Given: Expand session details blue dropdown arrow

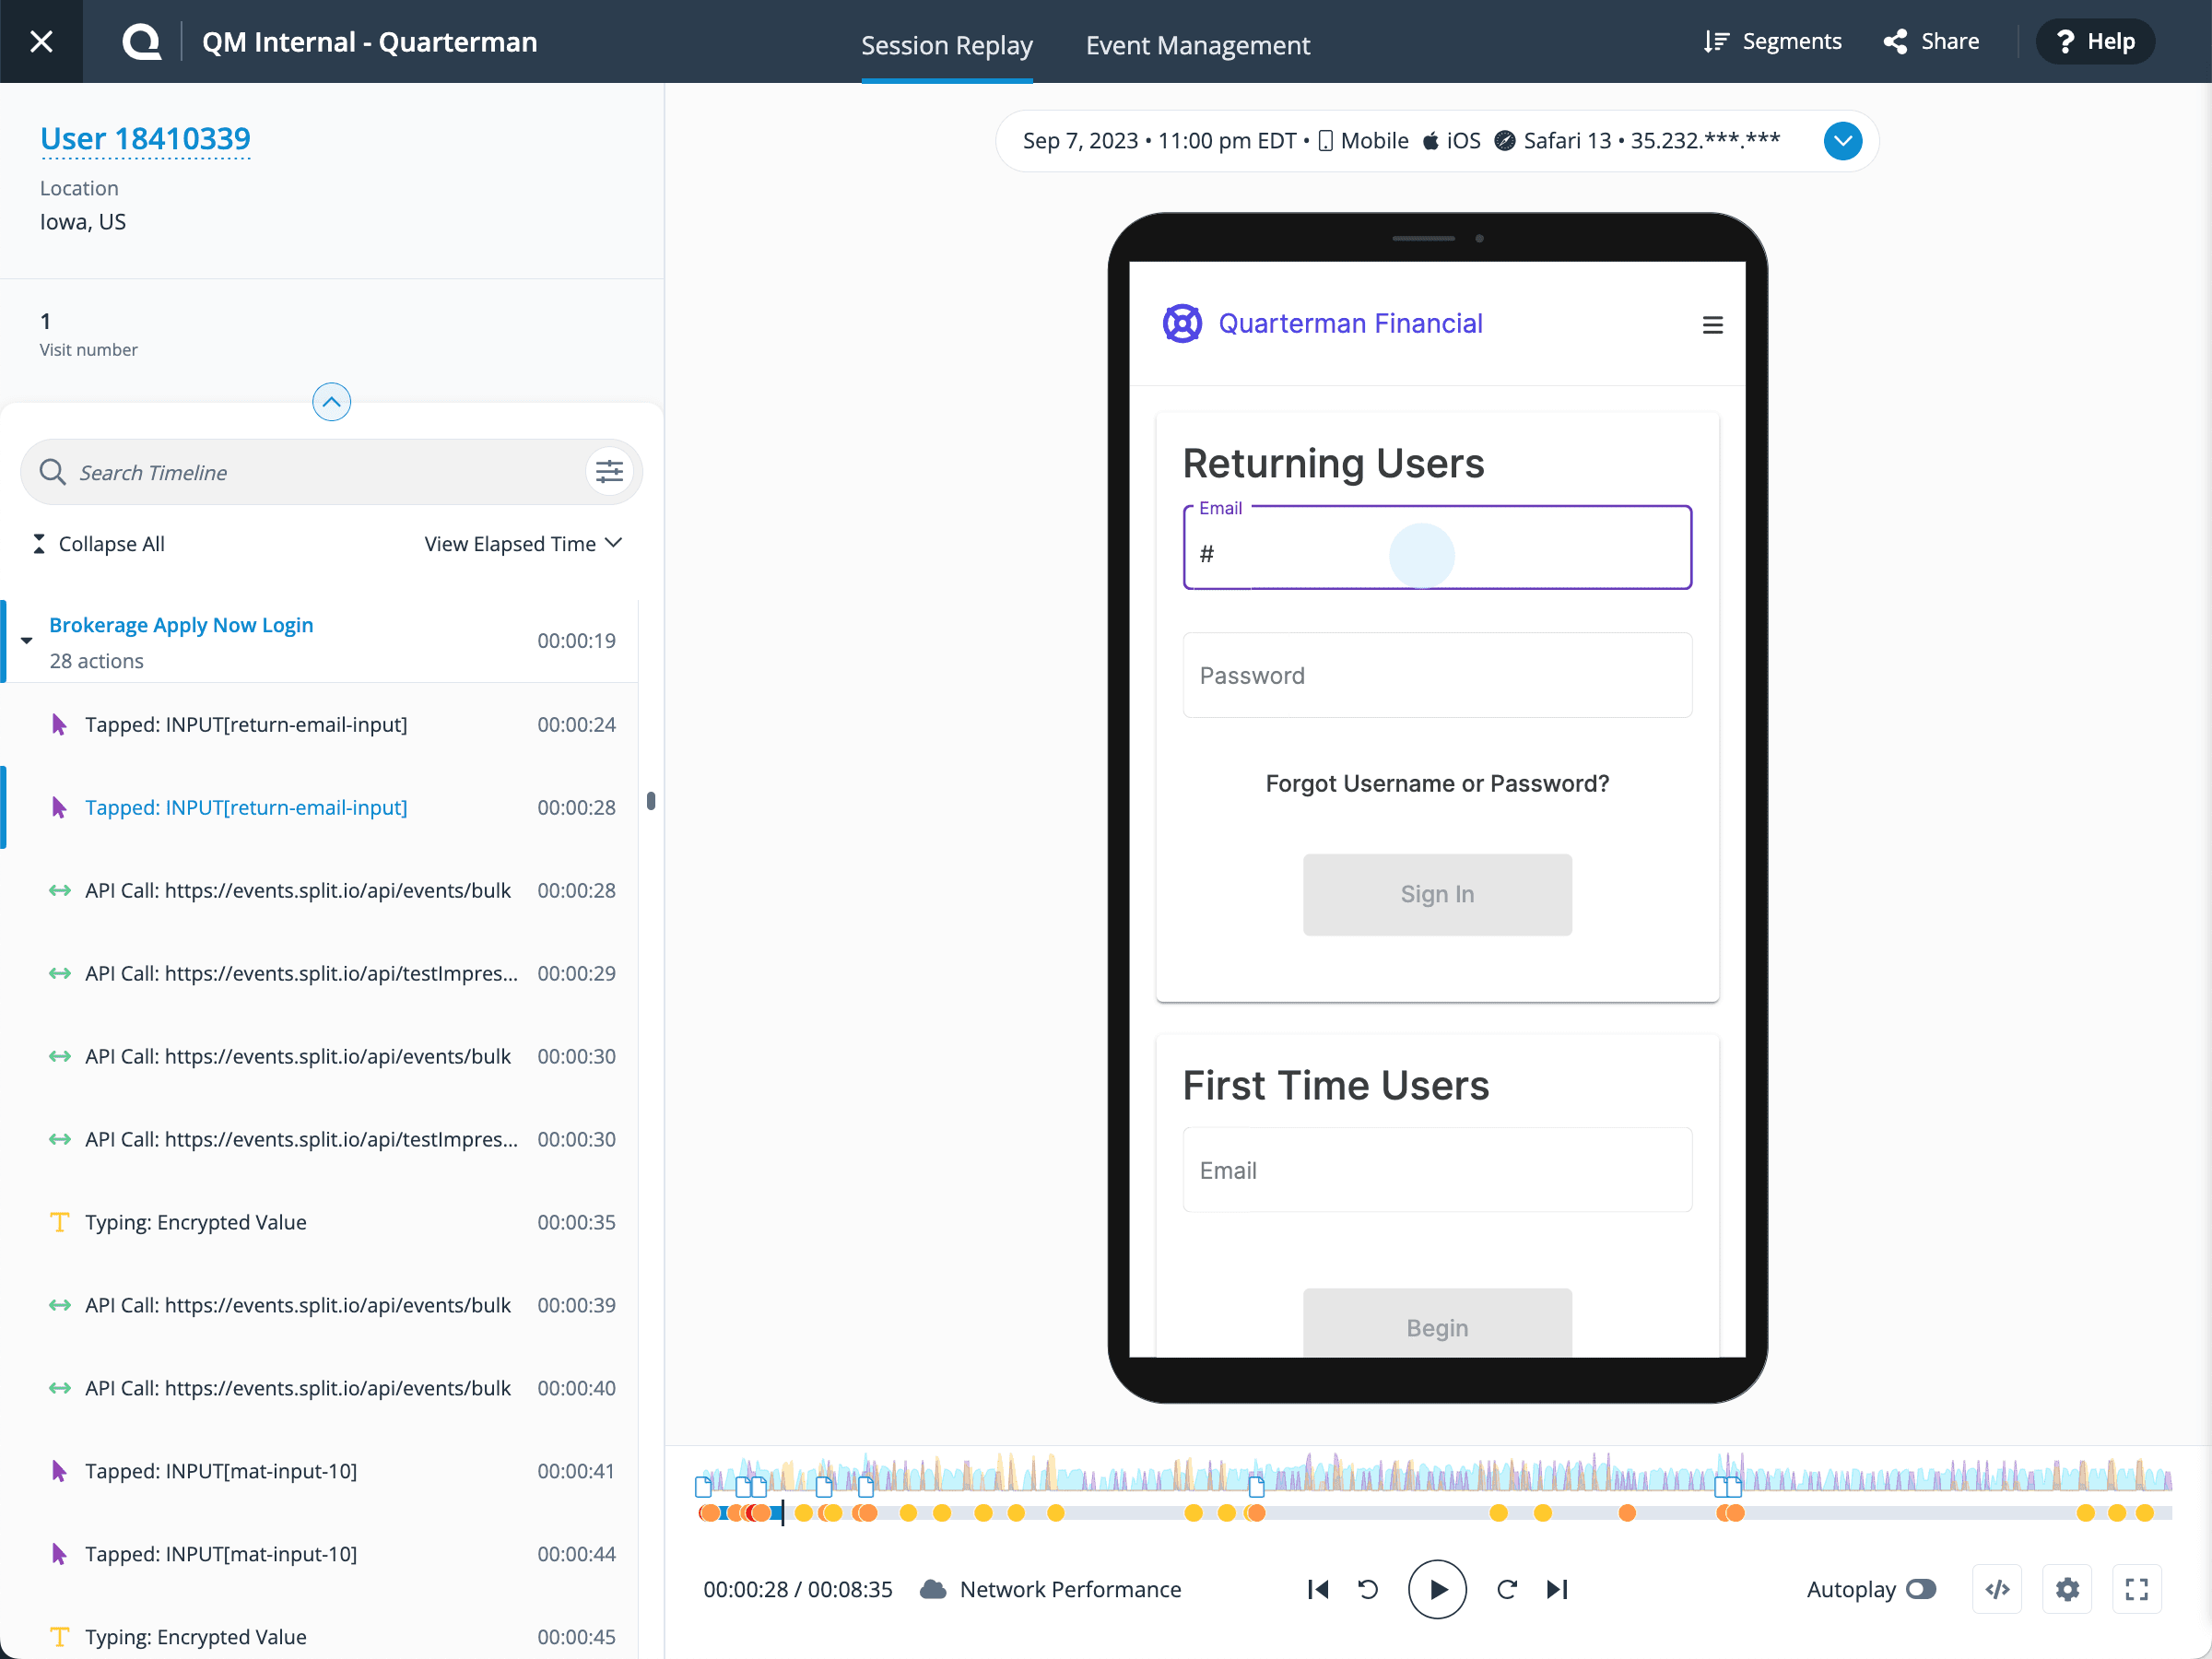Looking at the screenshot, I should pyautogui.click(x=1842, y=141).
